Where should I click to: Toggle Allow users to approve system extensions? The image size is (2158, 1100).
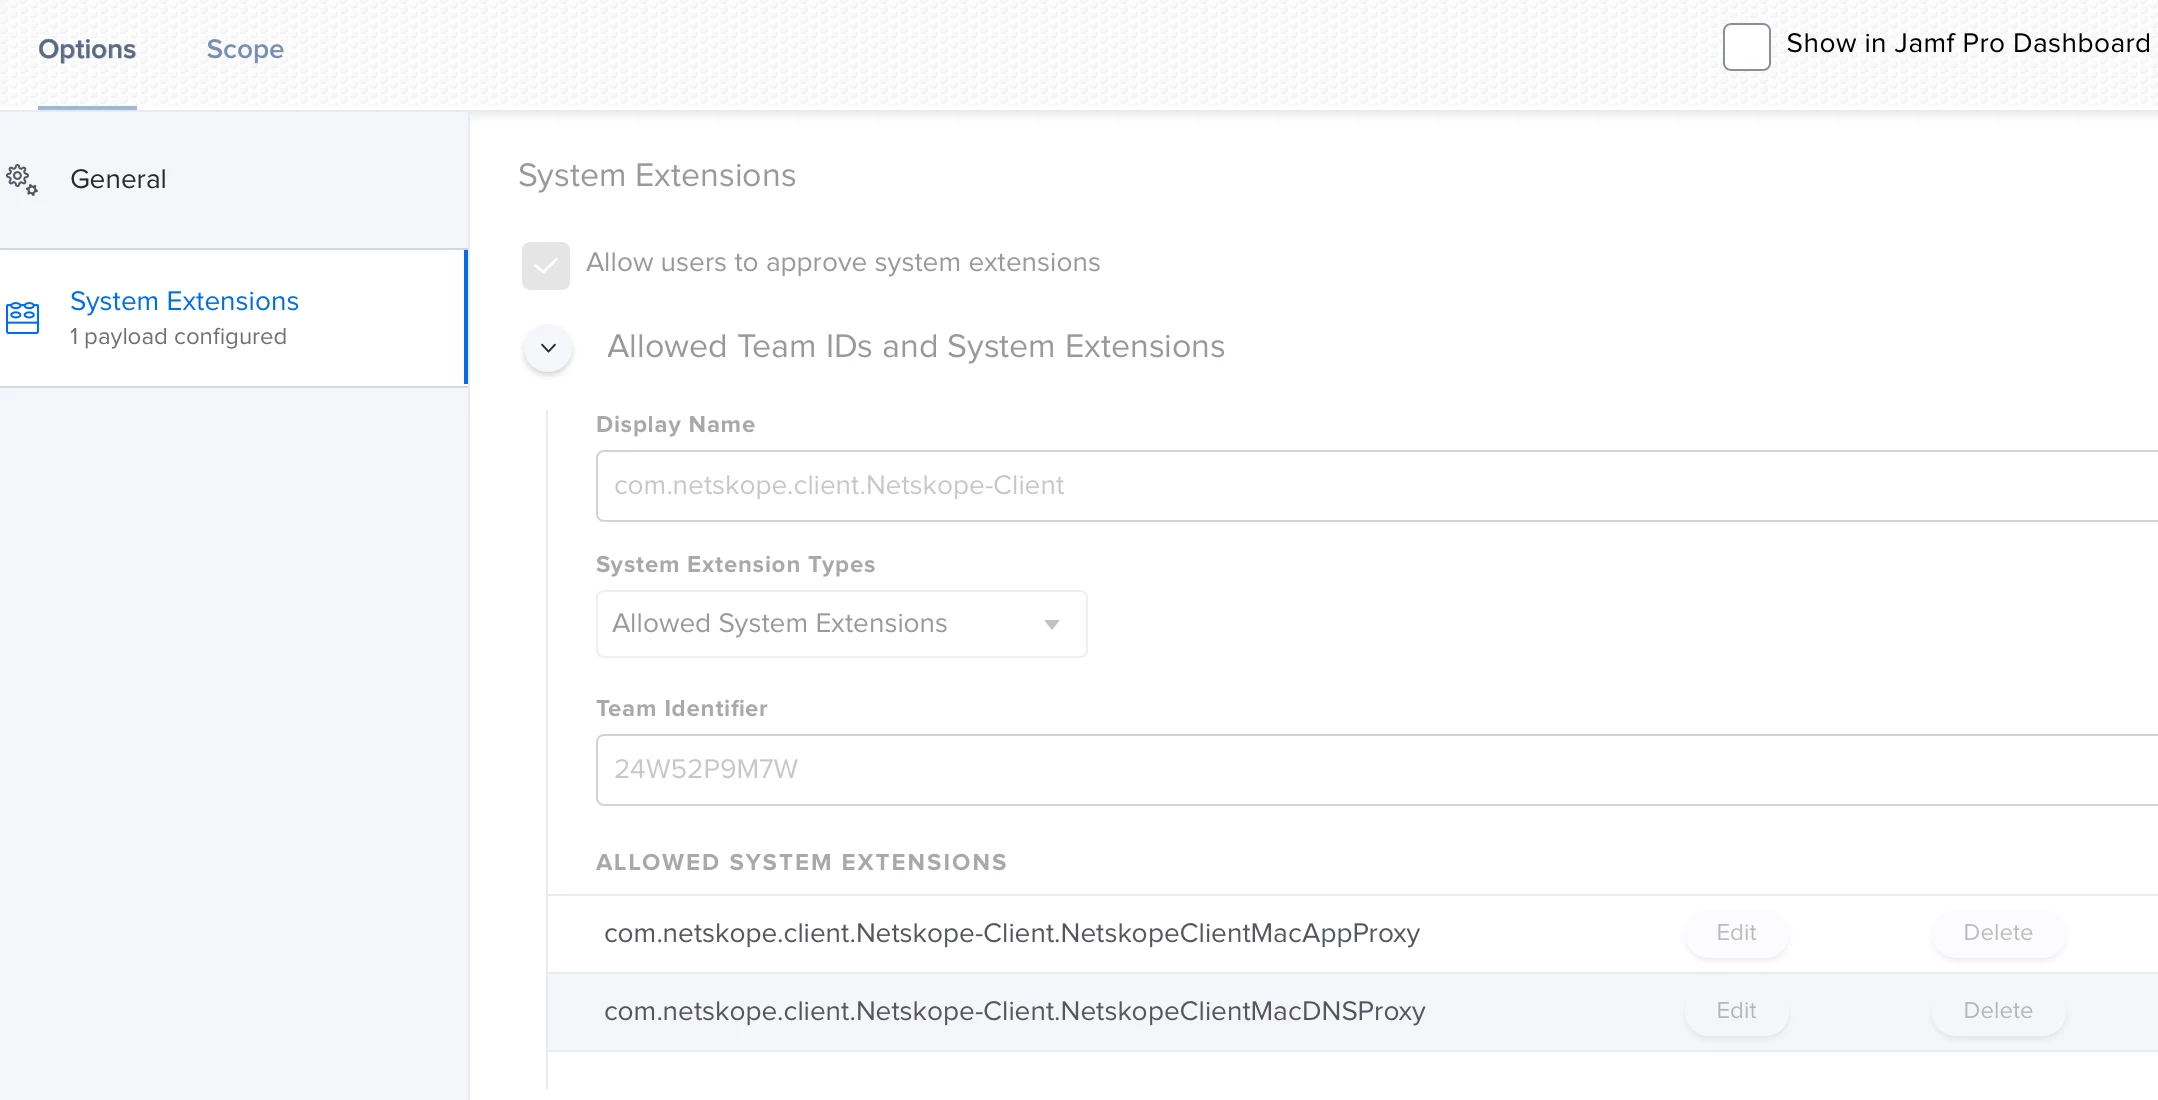coord(545,265)
